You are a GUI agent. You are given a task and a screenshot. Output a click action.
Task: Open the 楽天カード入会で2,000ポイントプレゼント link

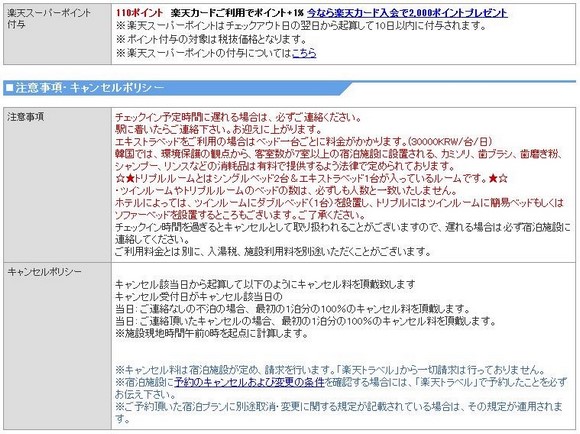tap(407, 13)
